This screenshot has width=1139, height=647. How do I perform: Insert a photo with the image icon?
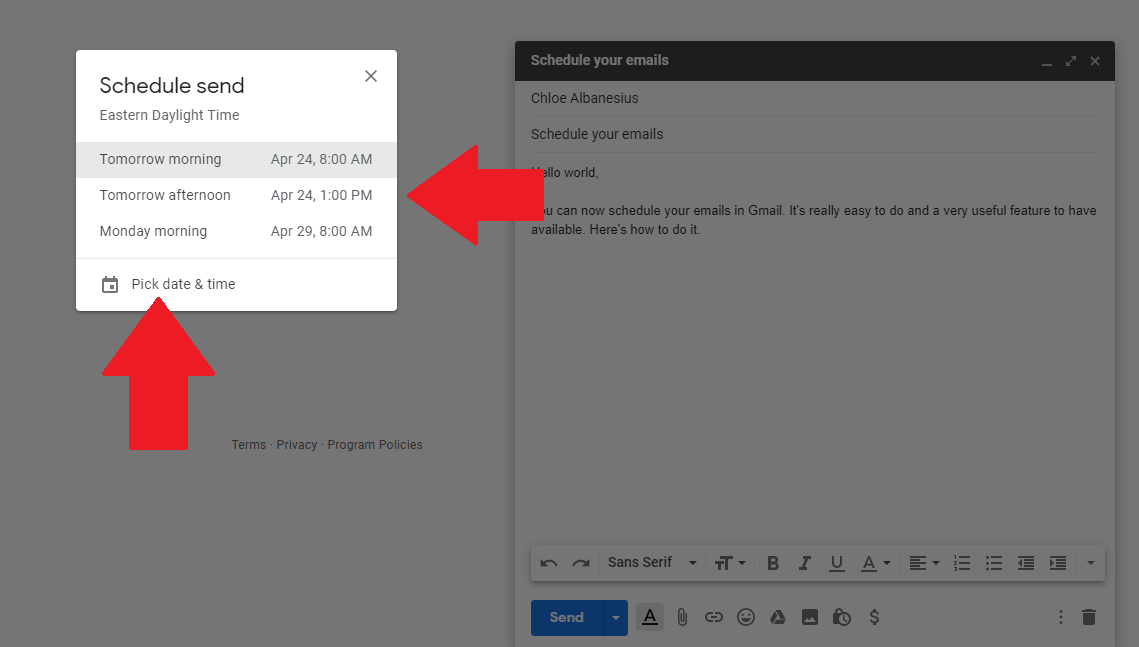tap(810, 617)
